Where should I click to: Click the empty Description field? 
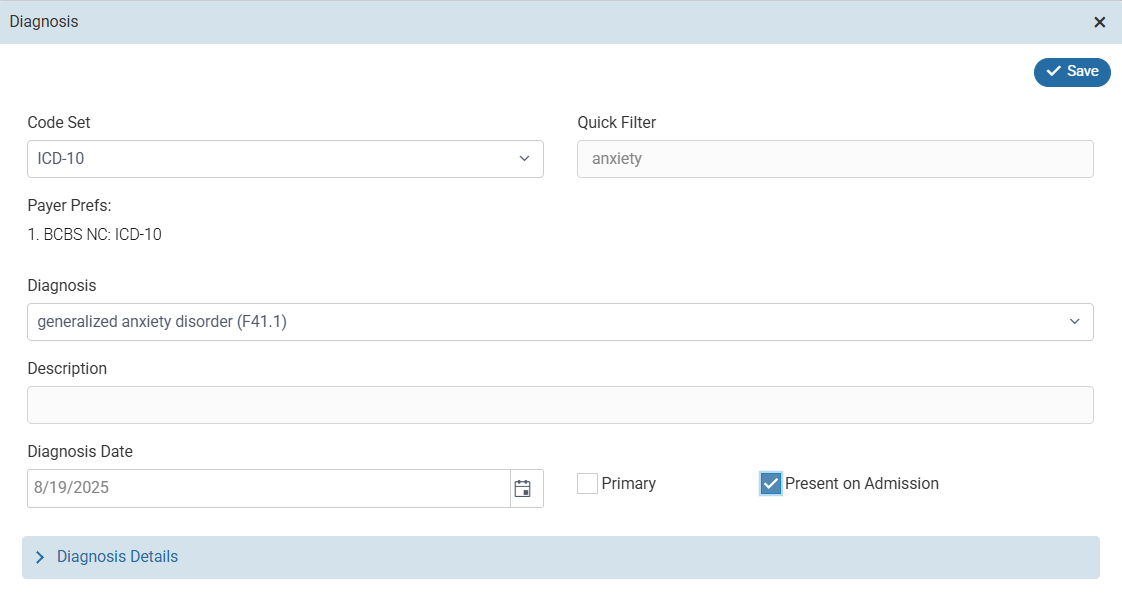click(x=560, y=404)
